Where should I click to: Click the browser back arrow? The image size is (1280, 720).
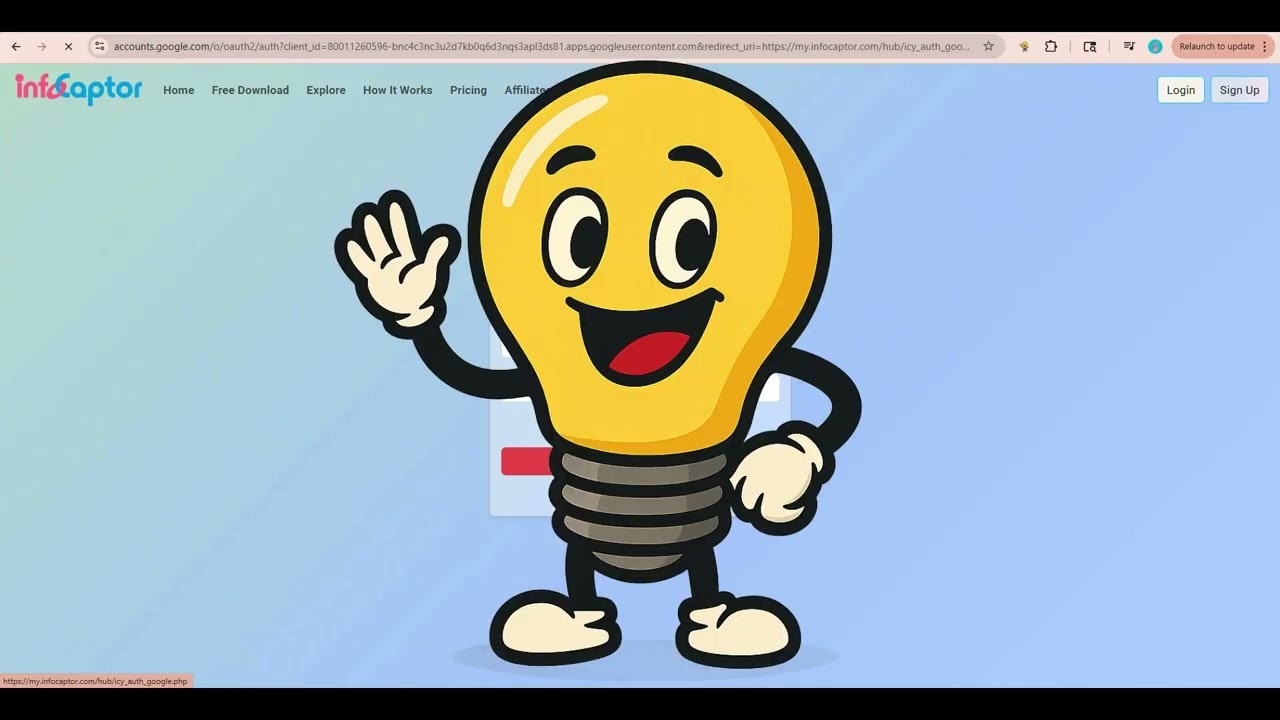click(15, 46)
